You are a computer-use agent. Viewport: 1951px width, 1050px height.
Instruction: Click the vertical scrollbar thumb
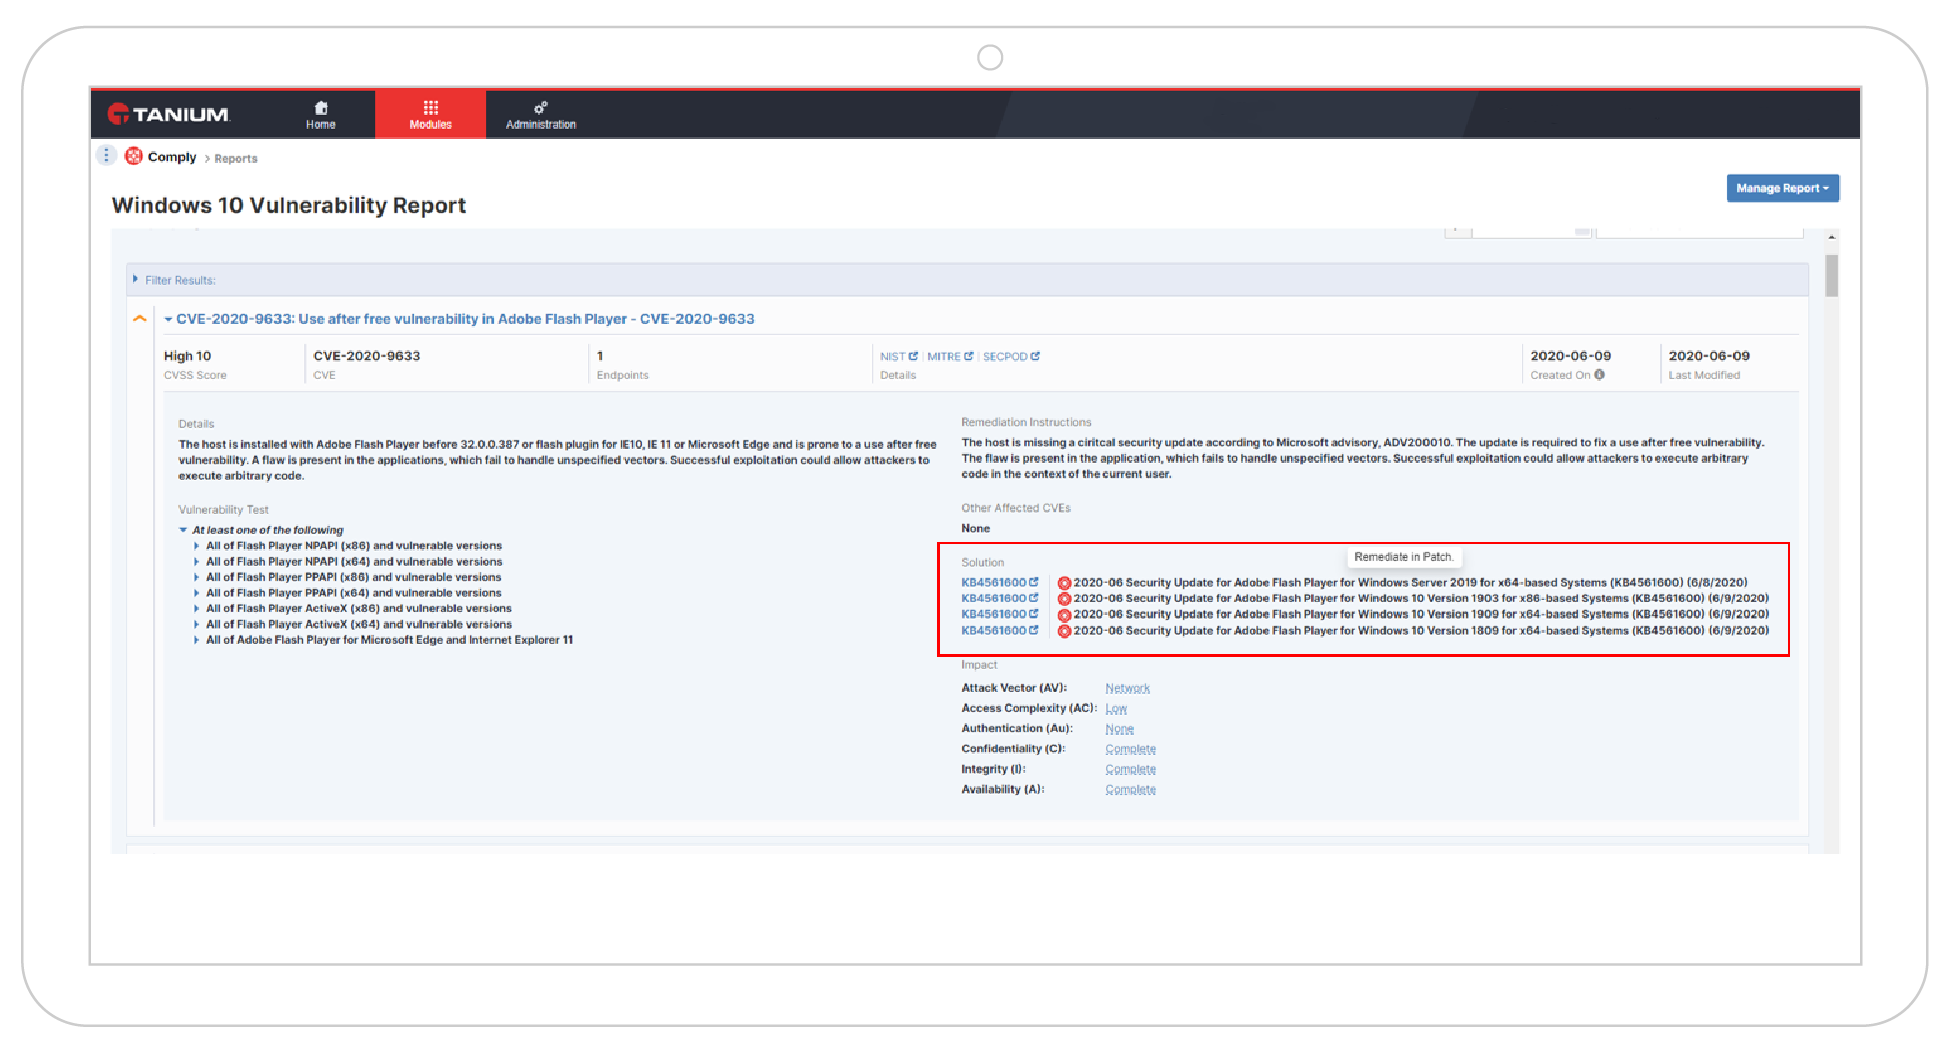[1831, 276]
